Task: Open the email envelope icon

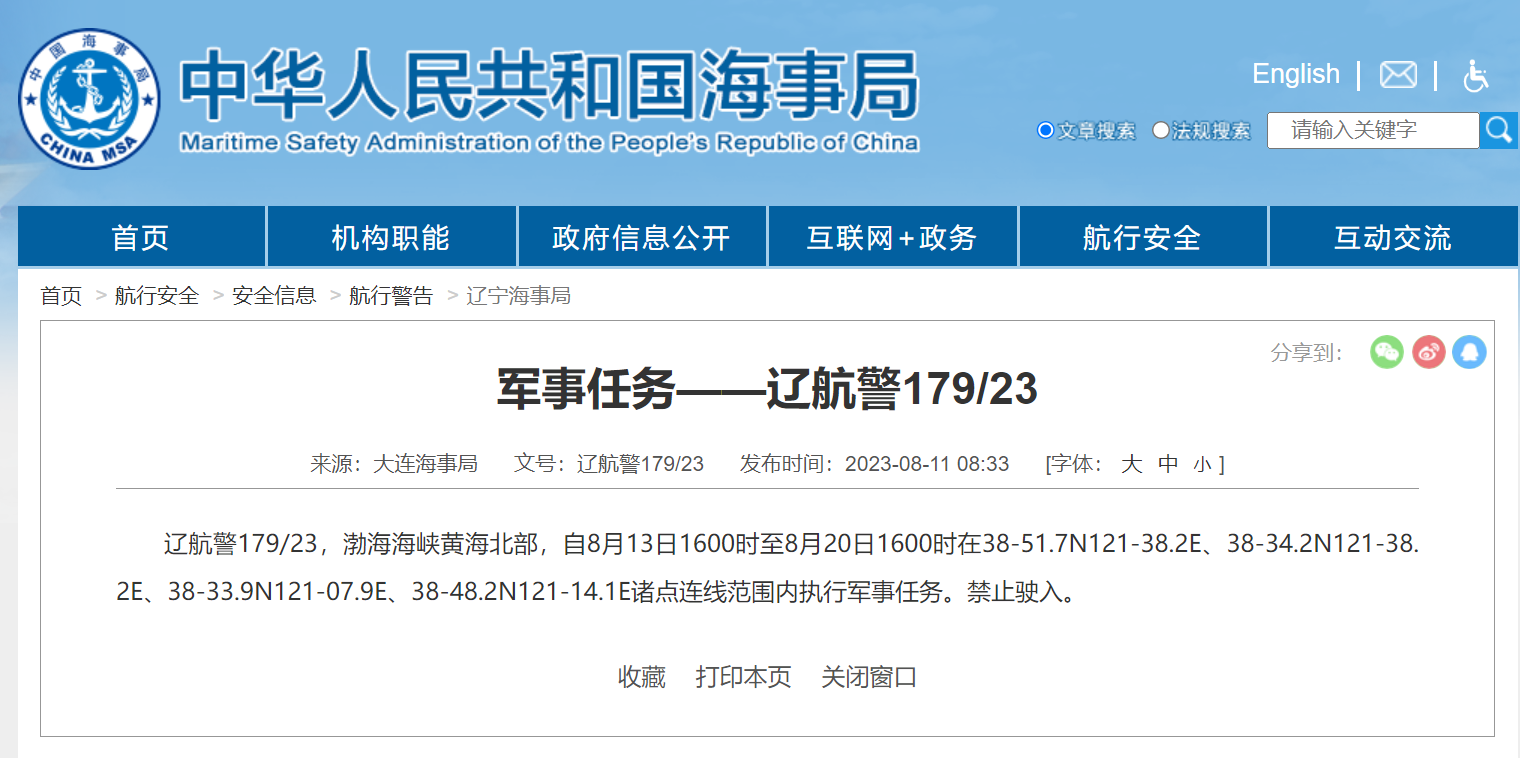Action: (1397, 75)
